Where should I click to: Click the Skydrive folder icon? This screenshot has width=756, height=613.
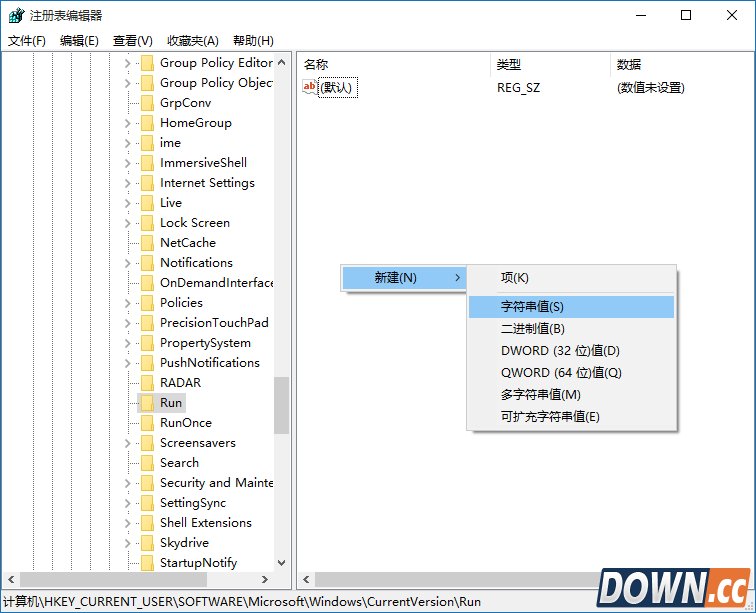[x=147, y=543]
